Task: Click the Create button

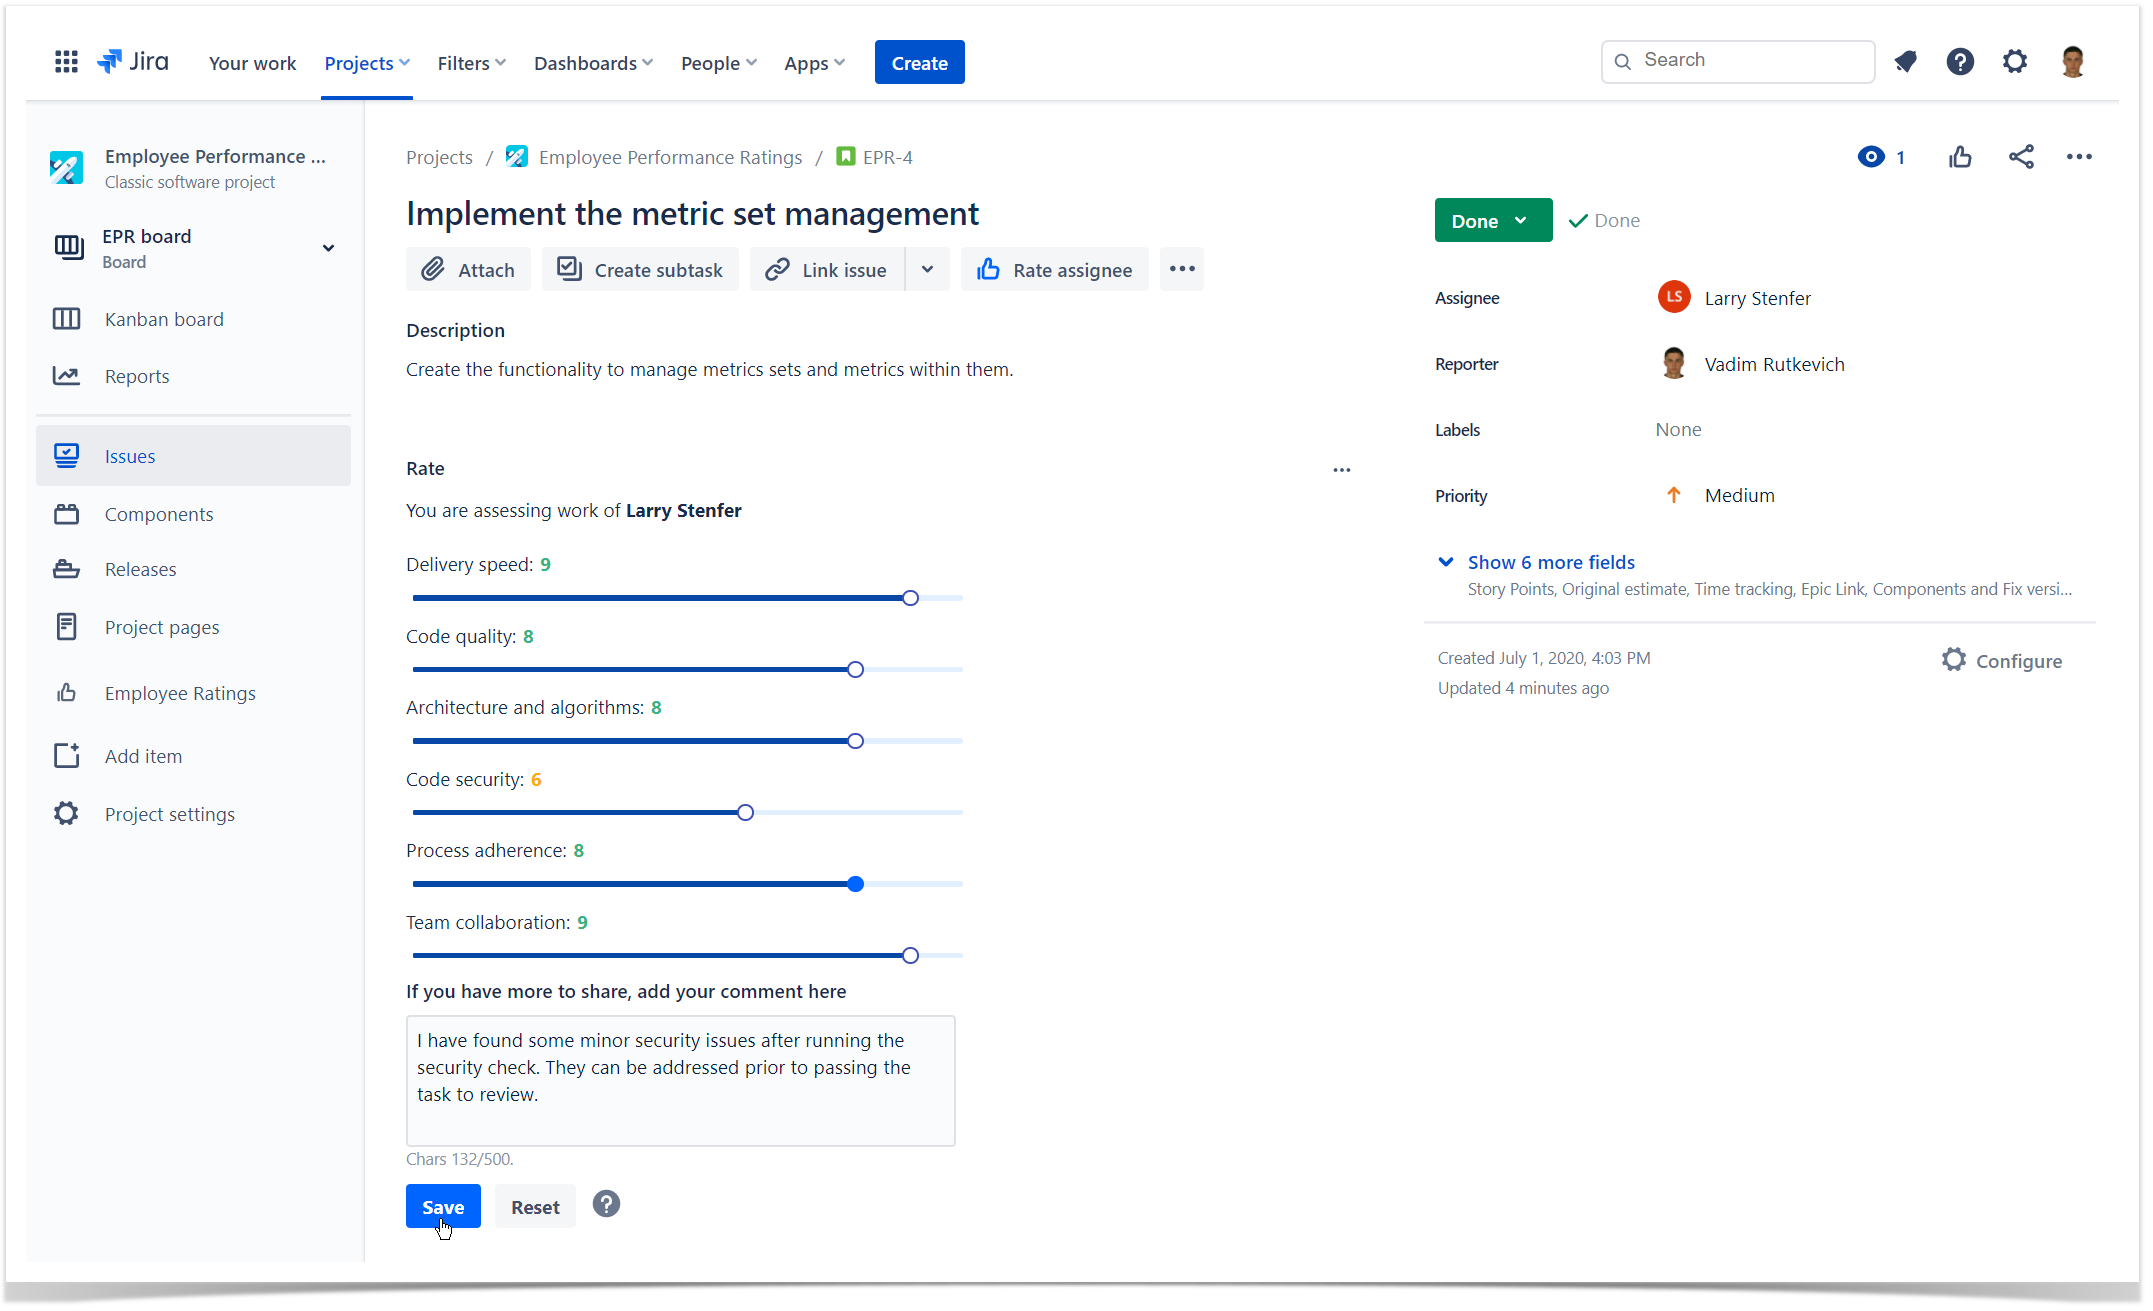Action: [x=919, y=62]
